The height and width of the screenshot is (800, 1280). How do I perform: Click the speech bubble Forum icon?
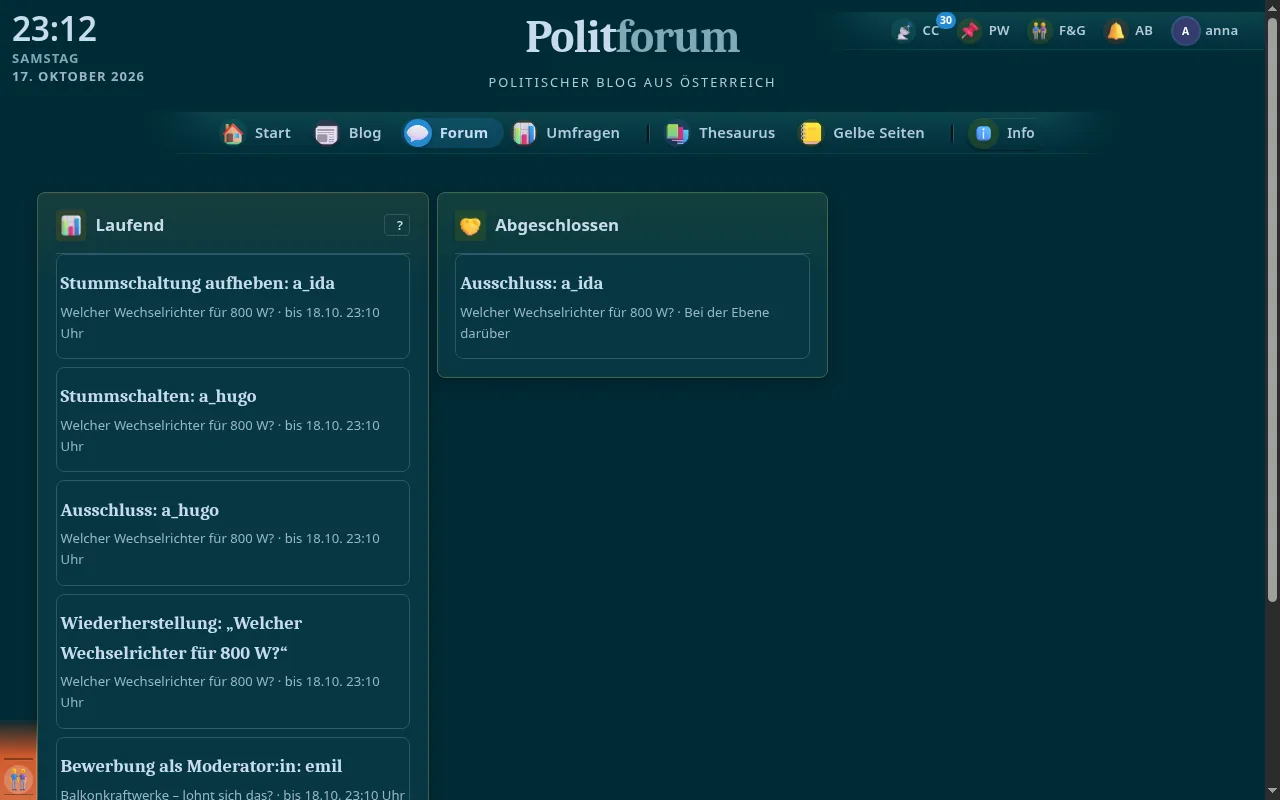pyautogui.click(x=418, y=133)
